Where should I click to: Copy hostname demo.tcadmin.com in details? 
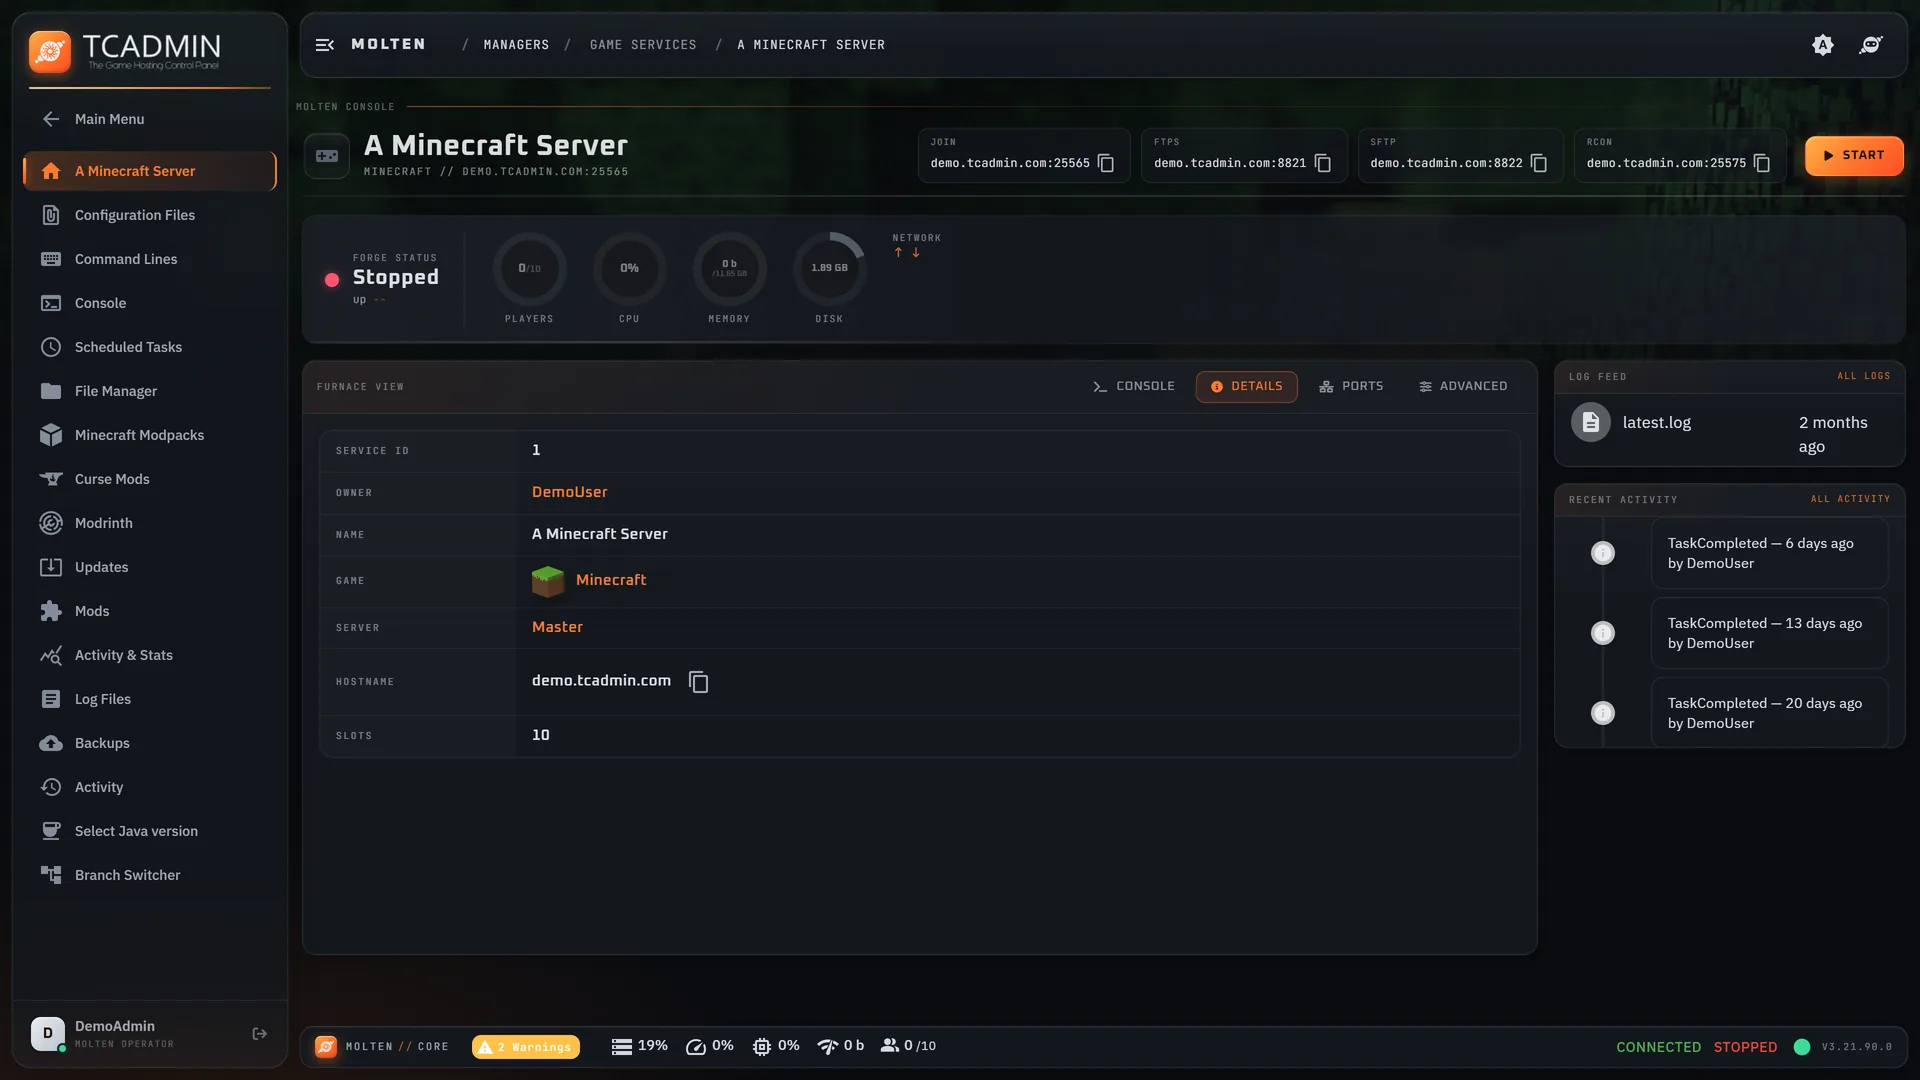pyautogui.click(x=699, y=682)
